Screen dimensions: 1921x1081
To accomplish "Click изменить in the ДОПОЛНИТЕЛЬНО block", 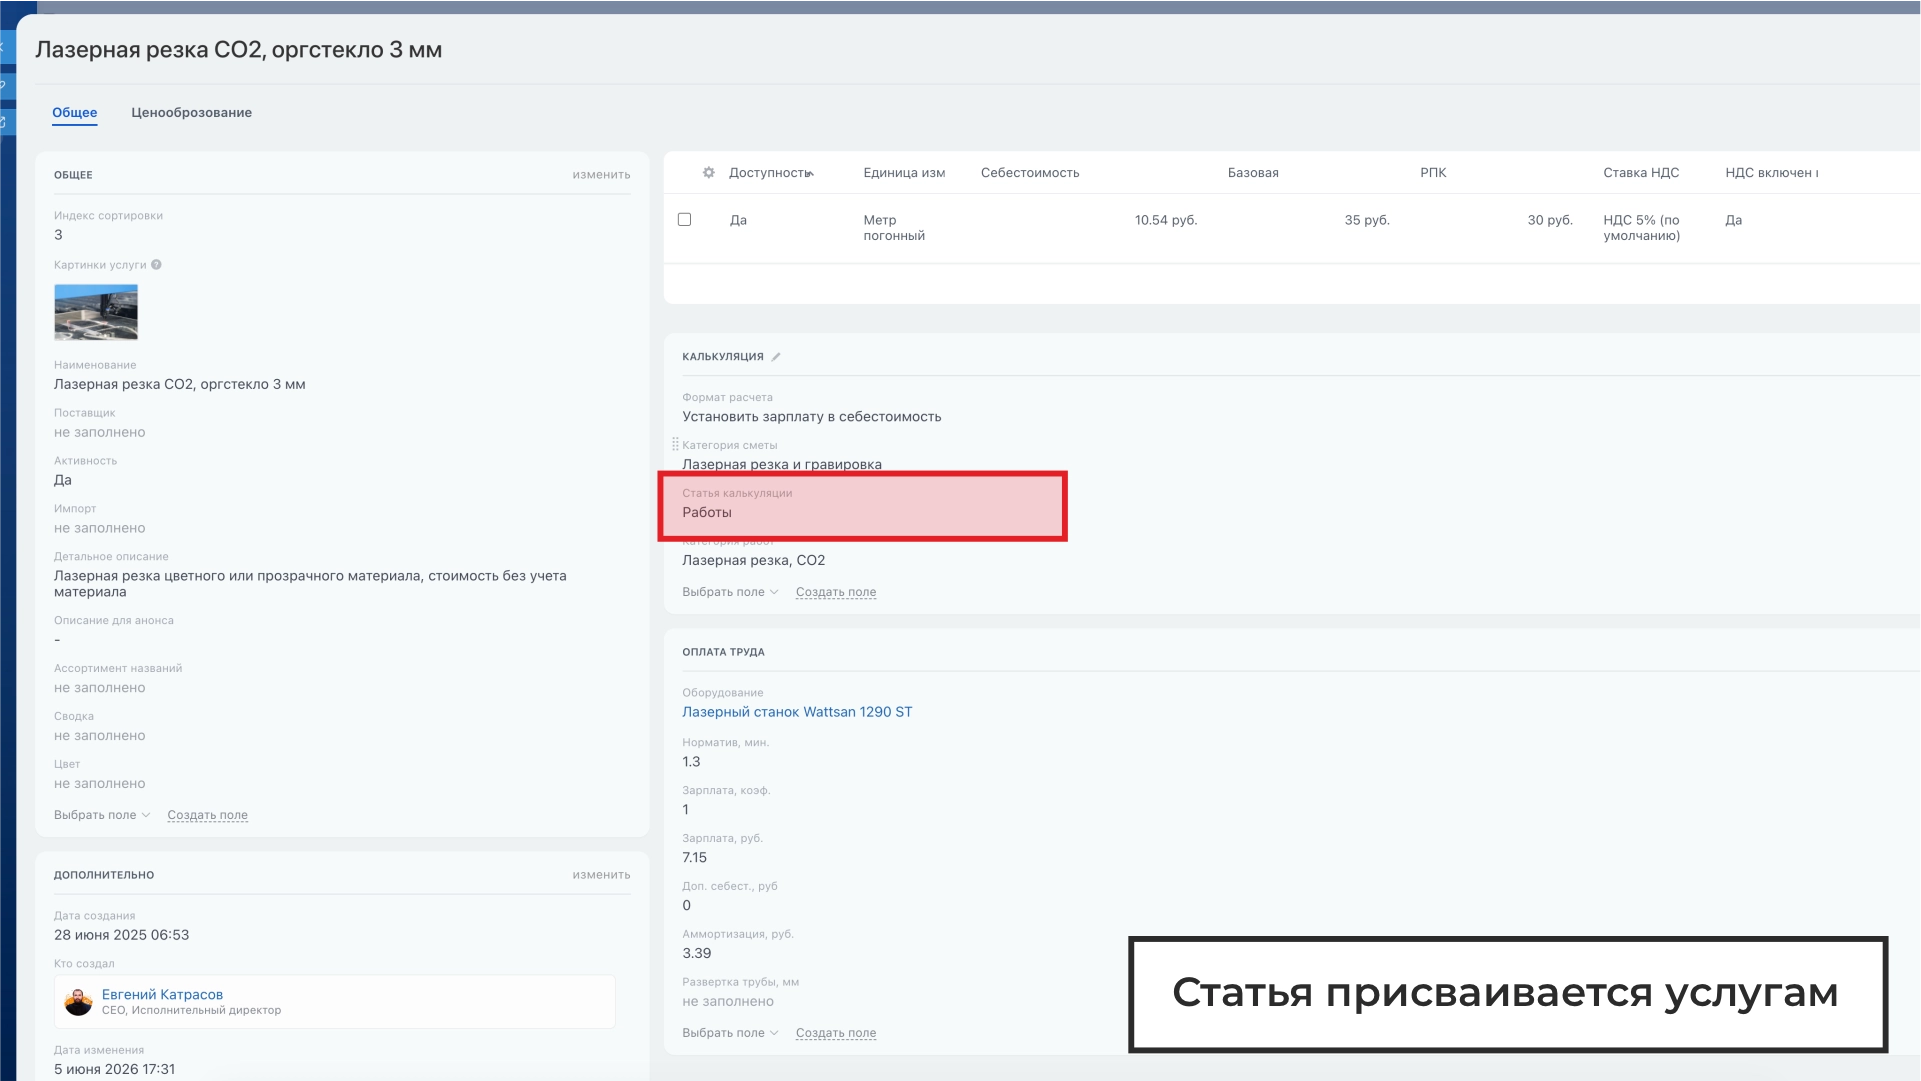I will [601, 875].
